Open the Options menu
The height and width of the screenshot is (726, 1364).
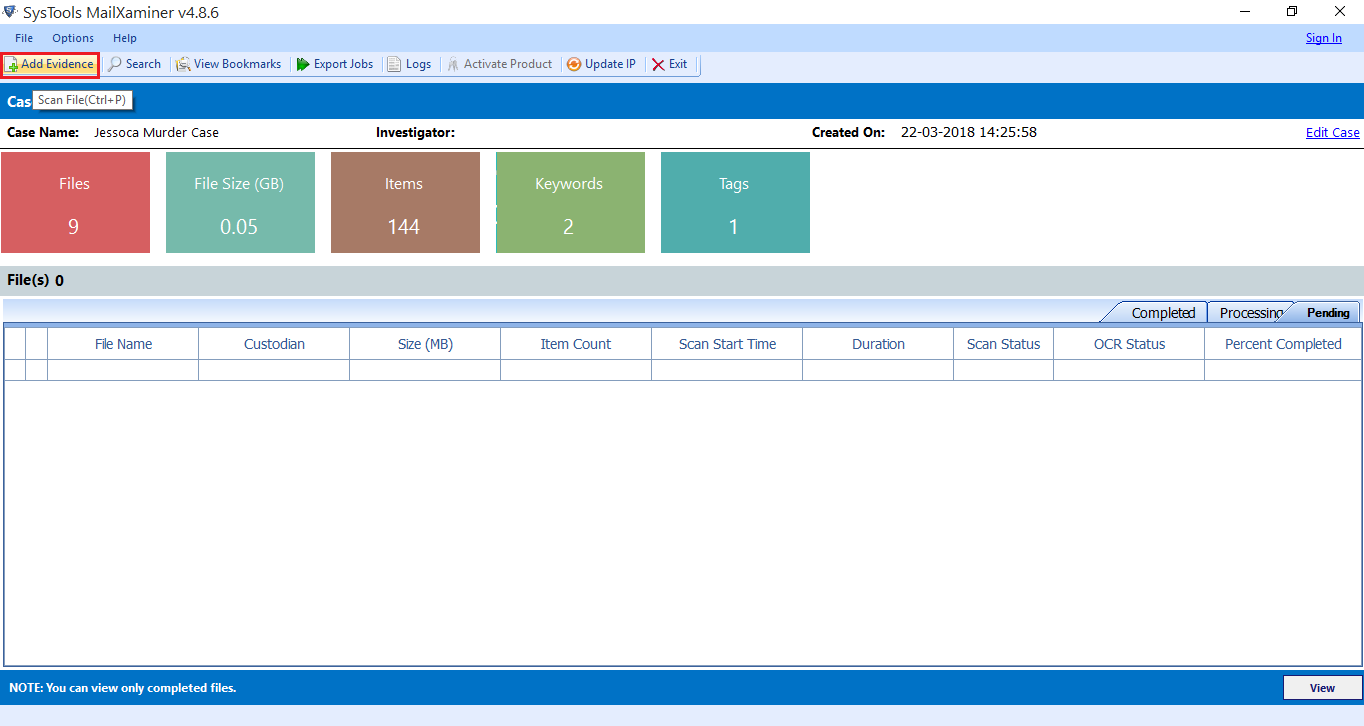tap(73, 38)
